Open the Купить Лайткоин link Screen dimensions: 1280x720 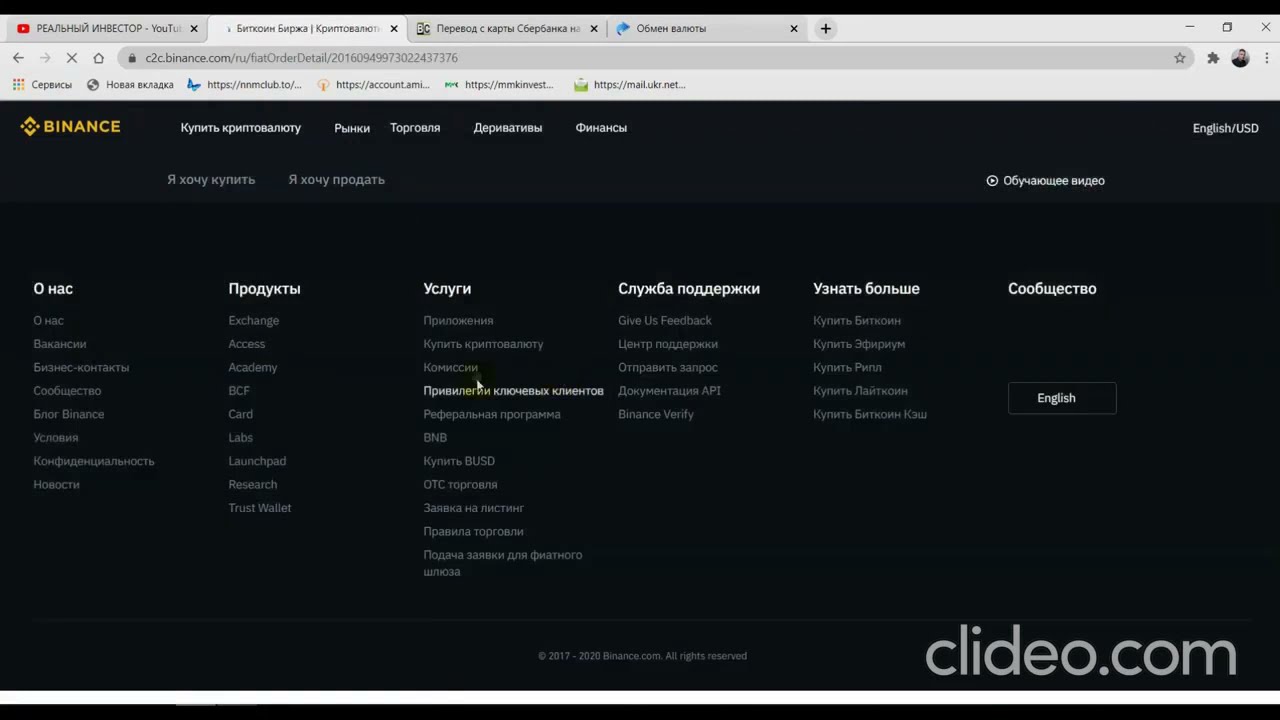click(860, 391)
